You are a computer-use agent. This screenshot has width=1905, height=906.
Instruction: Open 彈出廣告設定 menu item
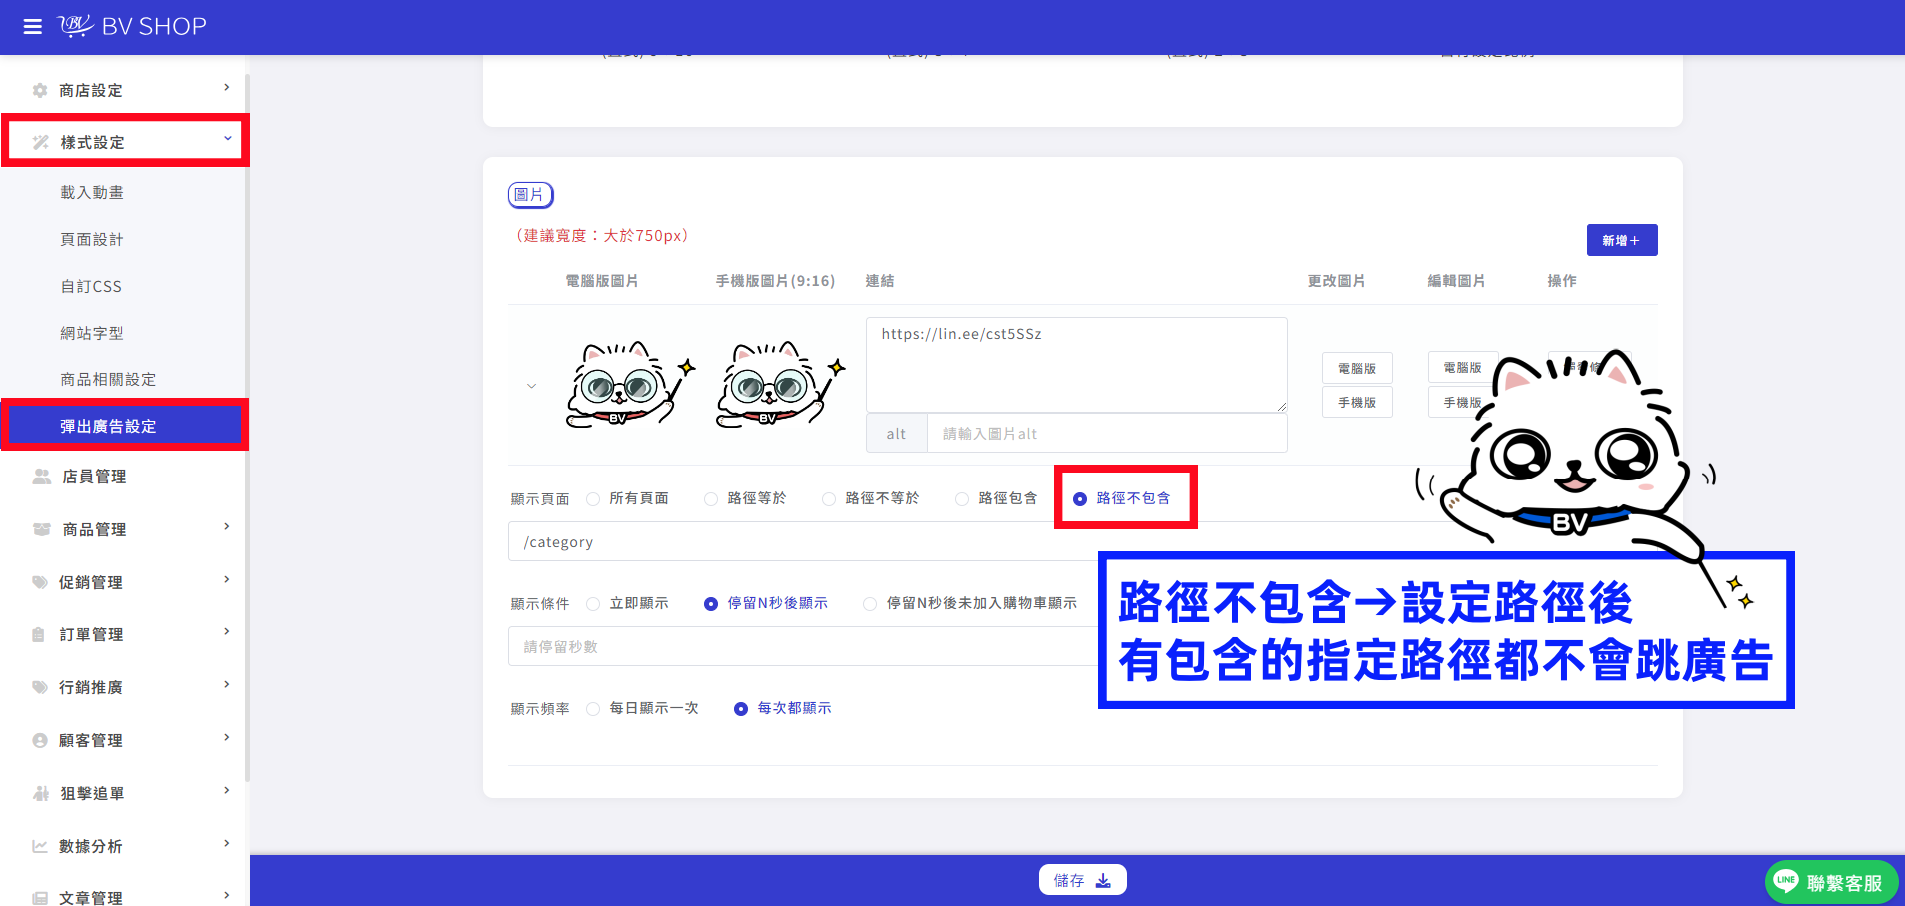124,426
